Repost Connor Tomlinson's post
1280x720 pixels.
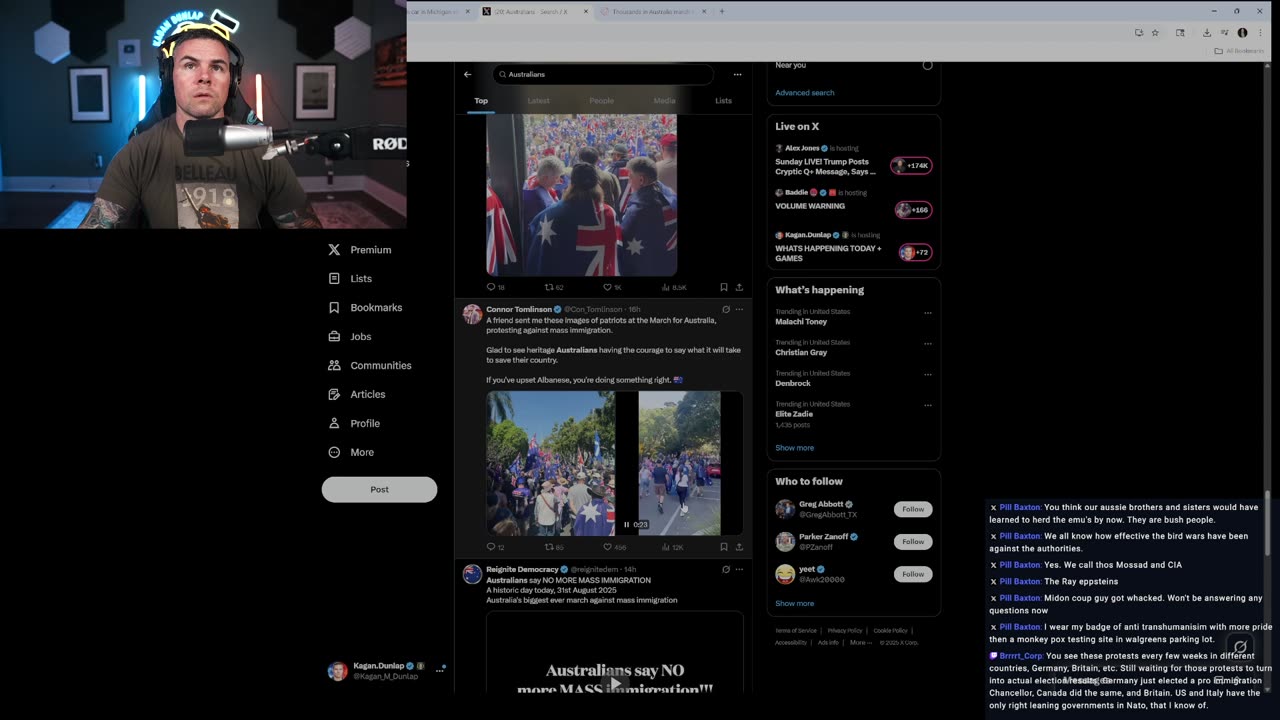[549, 547]
